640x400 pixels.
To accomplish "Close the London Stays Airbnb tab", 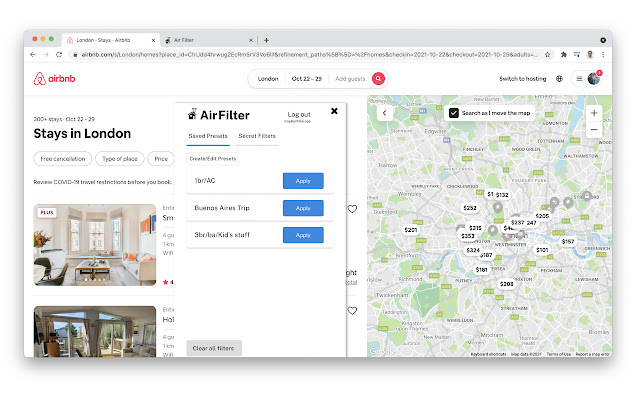I will click(153, 40).
